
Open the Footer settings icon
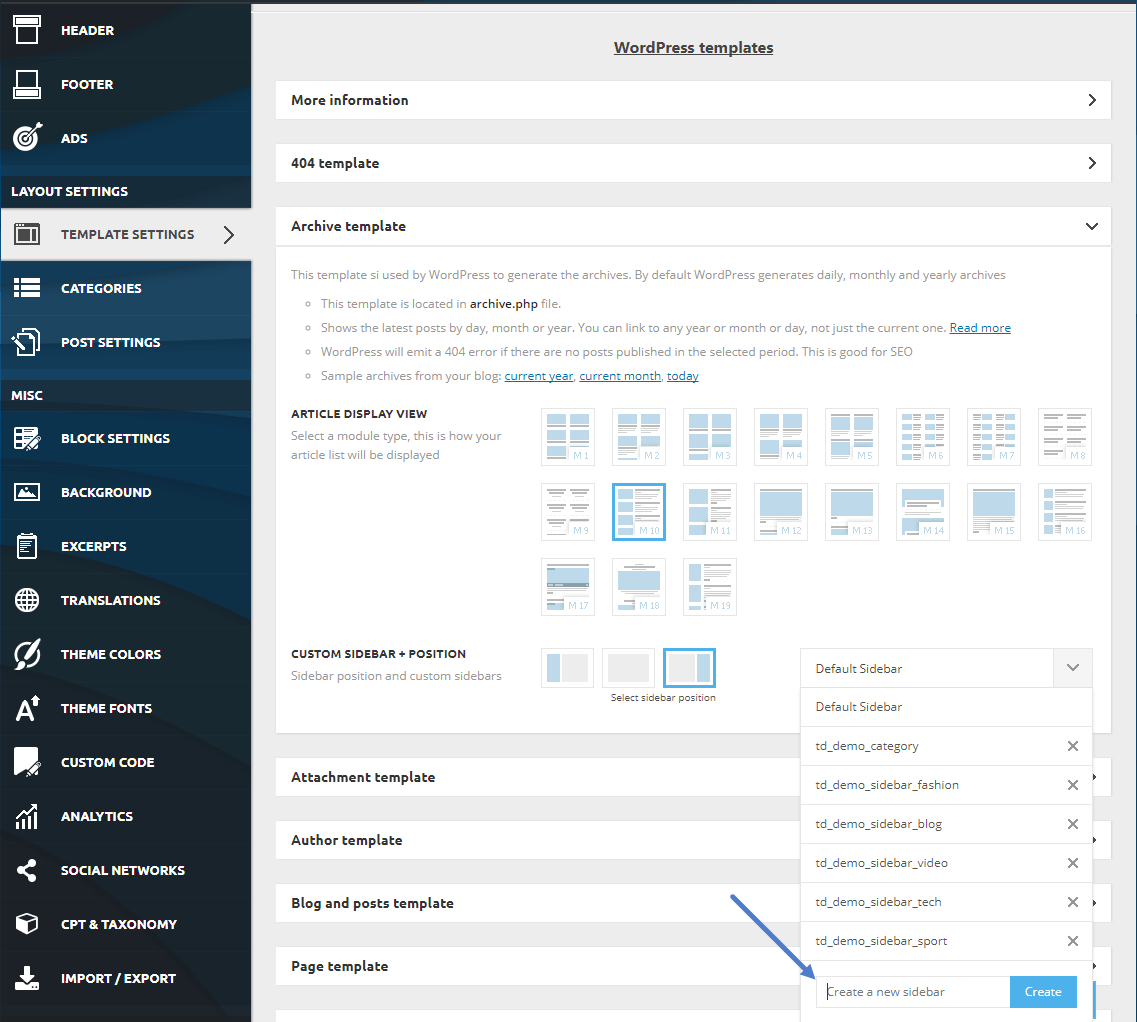pos(27,84)
